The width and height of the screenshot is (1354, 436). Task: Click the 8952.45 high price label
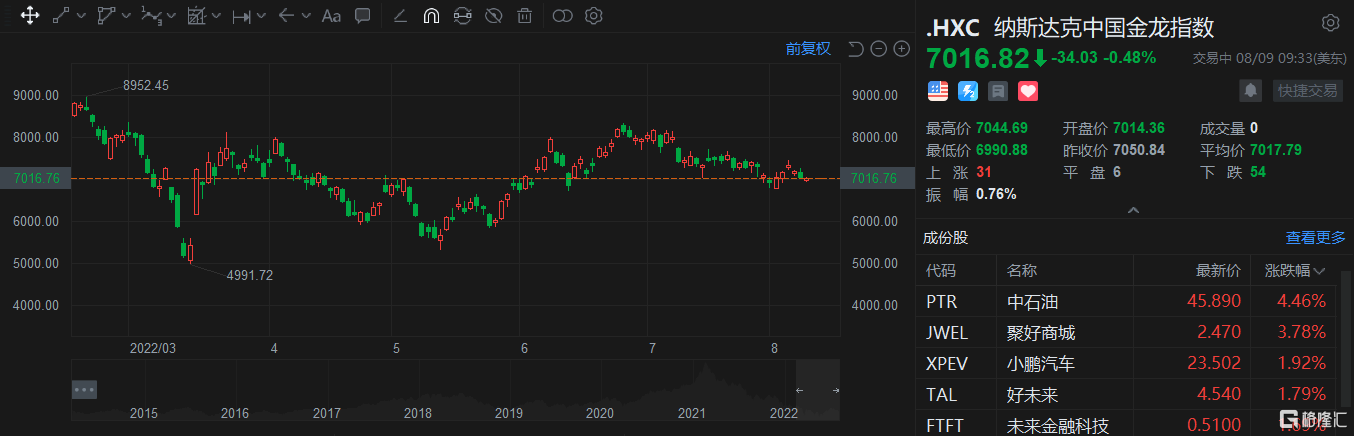(x=146, y=86)
